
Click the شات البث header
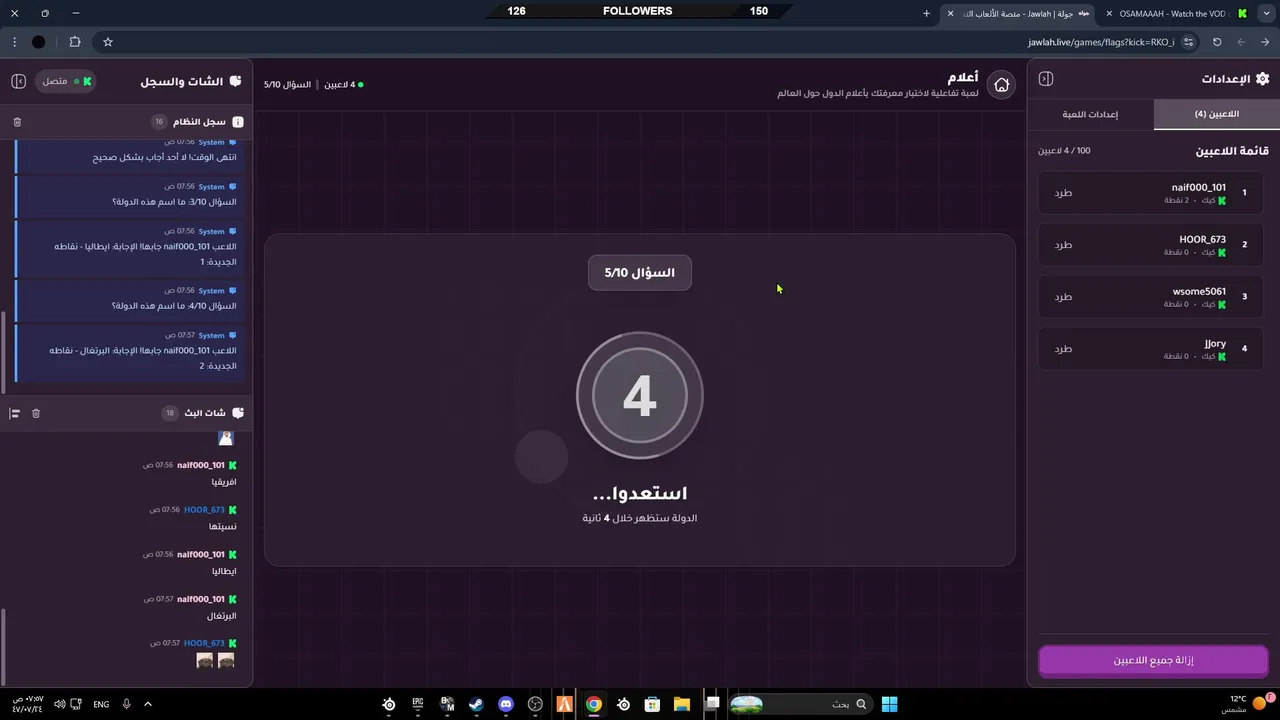pyautogui.click(x=204, y=413)
